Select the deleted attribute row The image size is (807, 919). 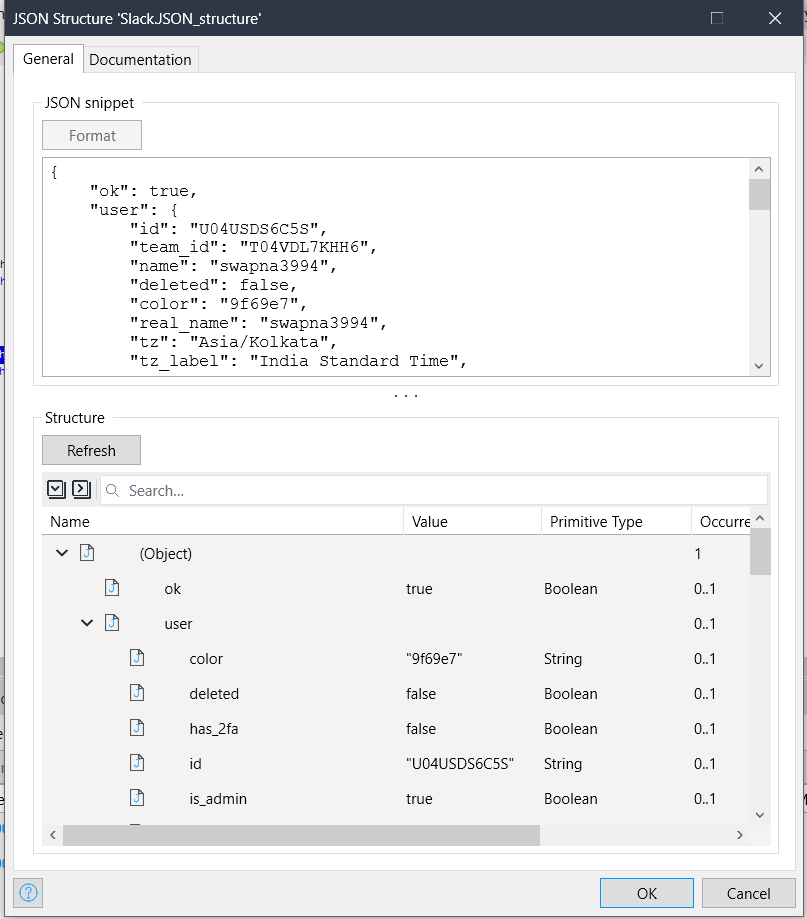pos(396,694)
